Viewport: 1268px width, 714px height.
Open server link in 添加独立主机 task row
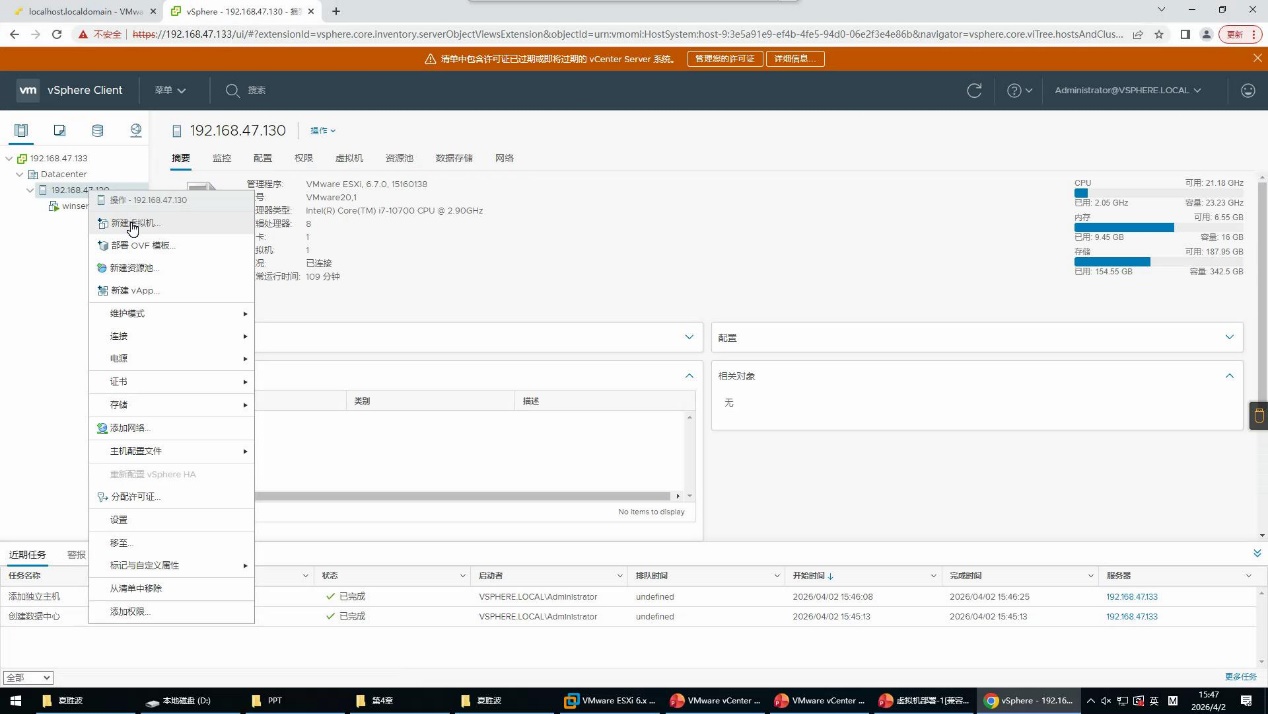[1131, 597]
